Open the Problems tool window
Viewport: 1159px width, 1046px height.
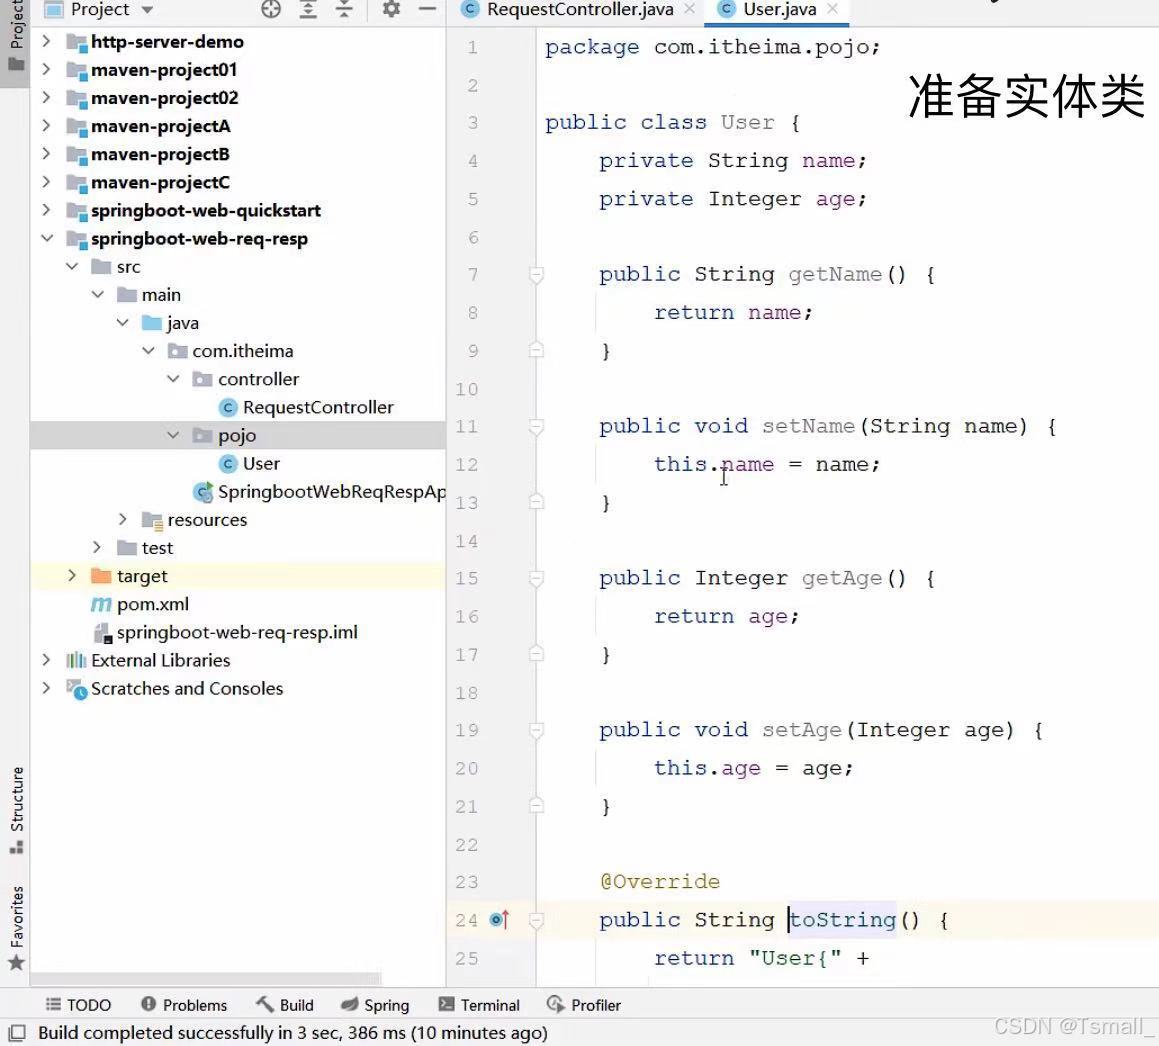coord(185,1005)
